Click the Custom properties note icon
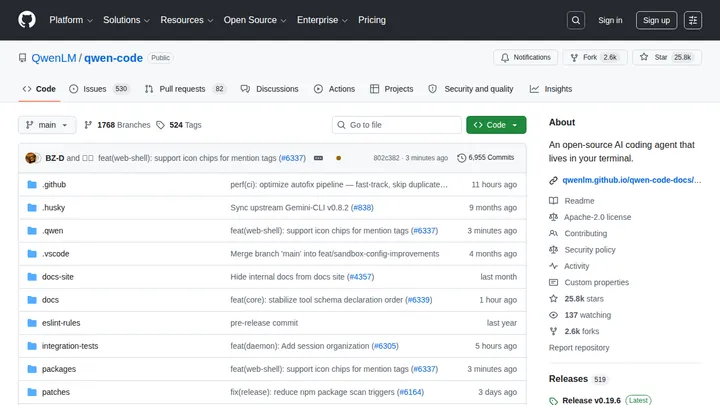720x405 pixels. coord(553,282)
